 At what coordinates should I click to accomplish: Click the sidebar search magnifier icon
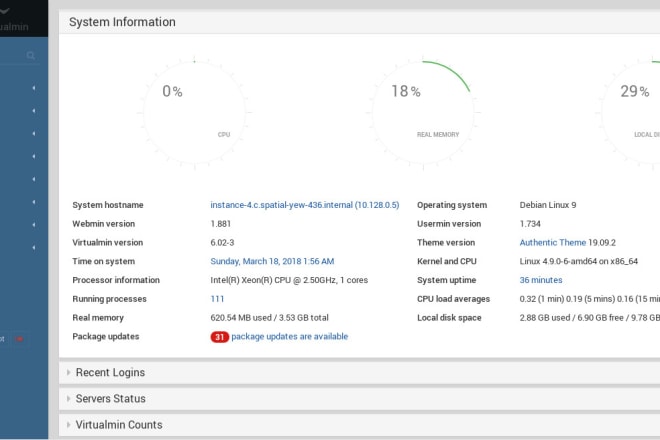coord(30,56)
